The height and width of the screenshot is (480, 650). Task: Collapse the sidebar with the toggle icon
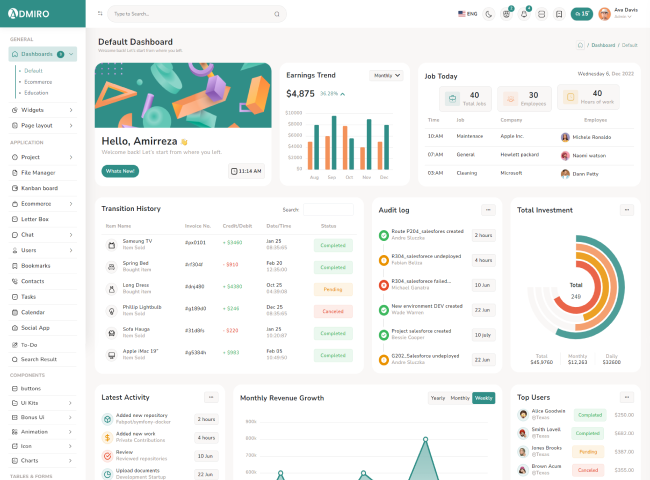click(x=99, y=14)
